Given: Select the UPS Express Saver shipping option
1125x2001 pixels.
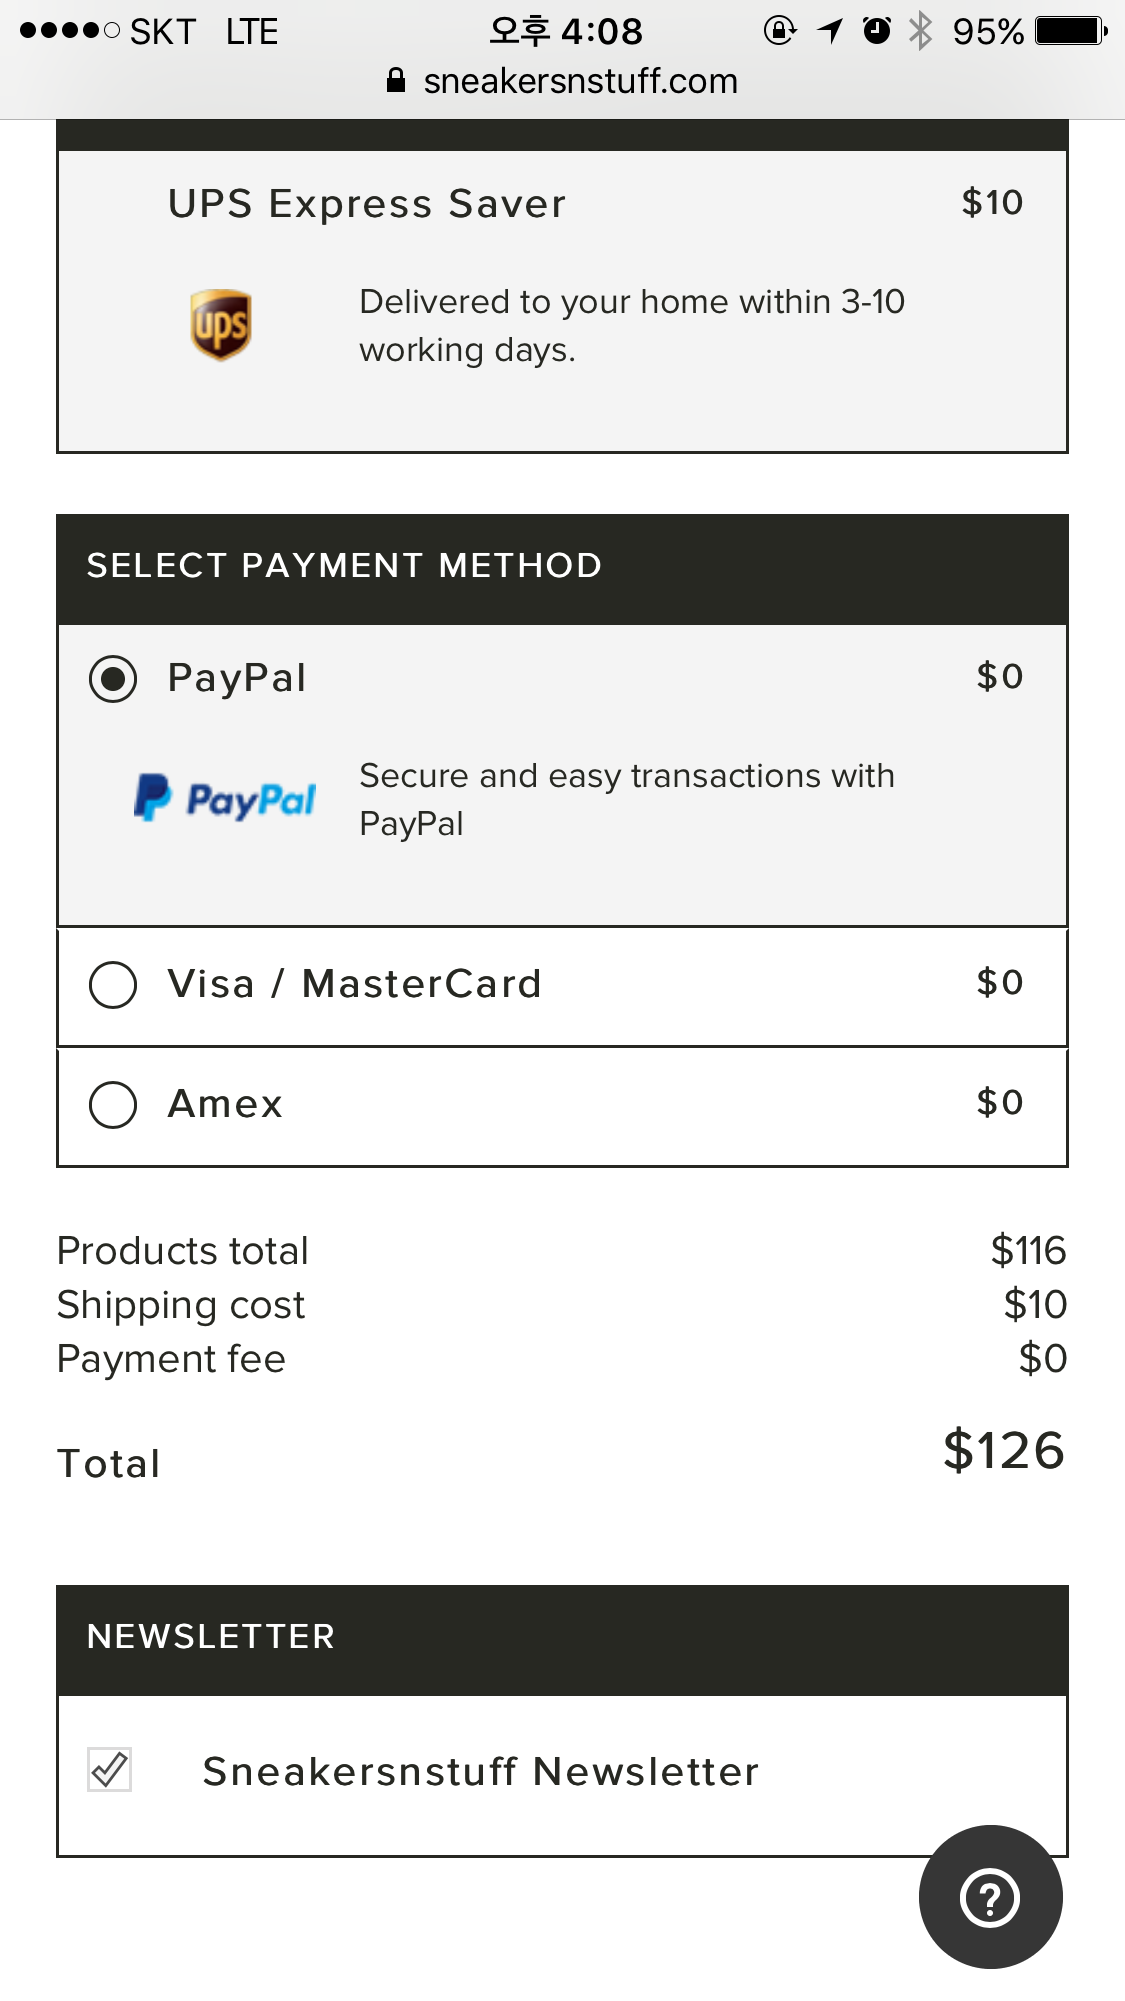Looking at the screenshot, I should tap(367, 204).
